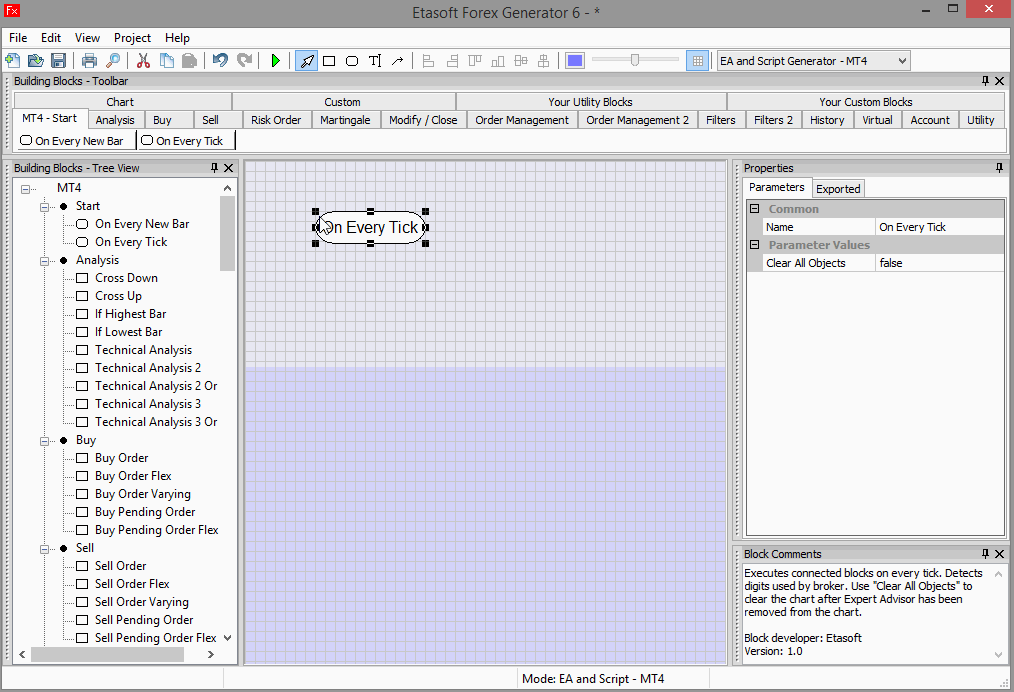Click the Undo icon
The image size is (1014, 692).
click(x=220, y=61)
